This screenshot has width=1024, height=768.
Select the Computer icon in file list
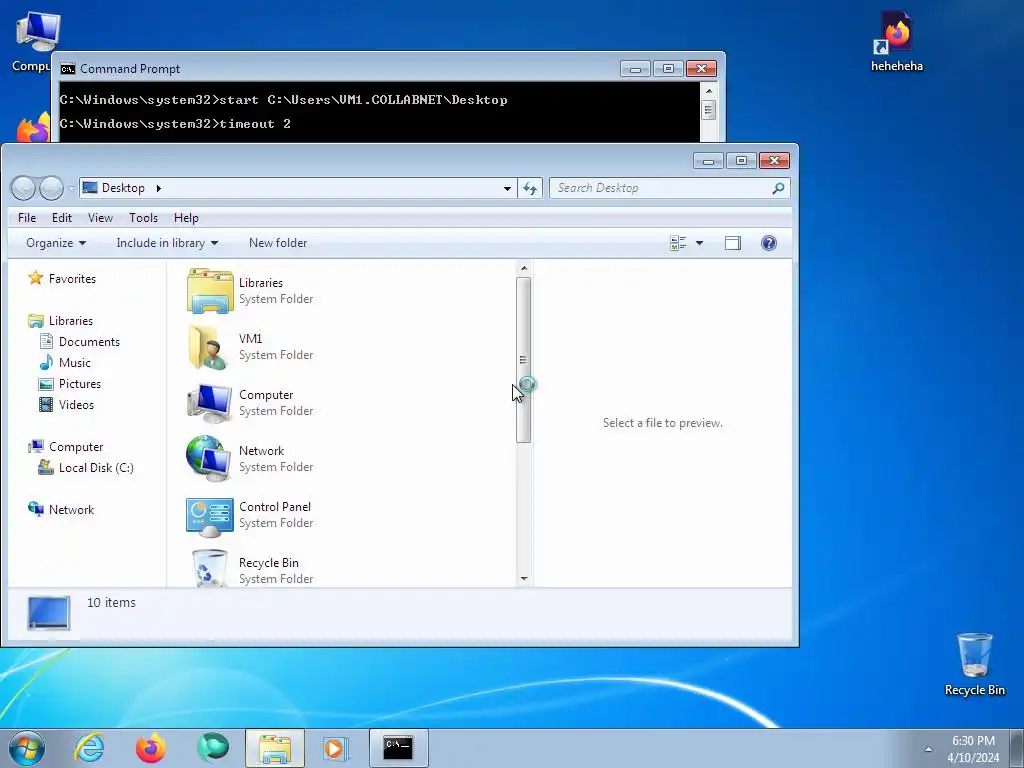(x=210, y=403)
